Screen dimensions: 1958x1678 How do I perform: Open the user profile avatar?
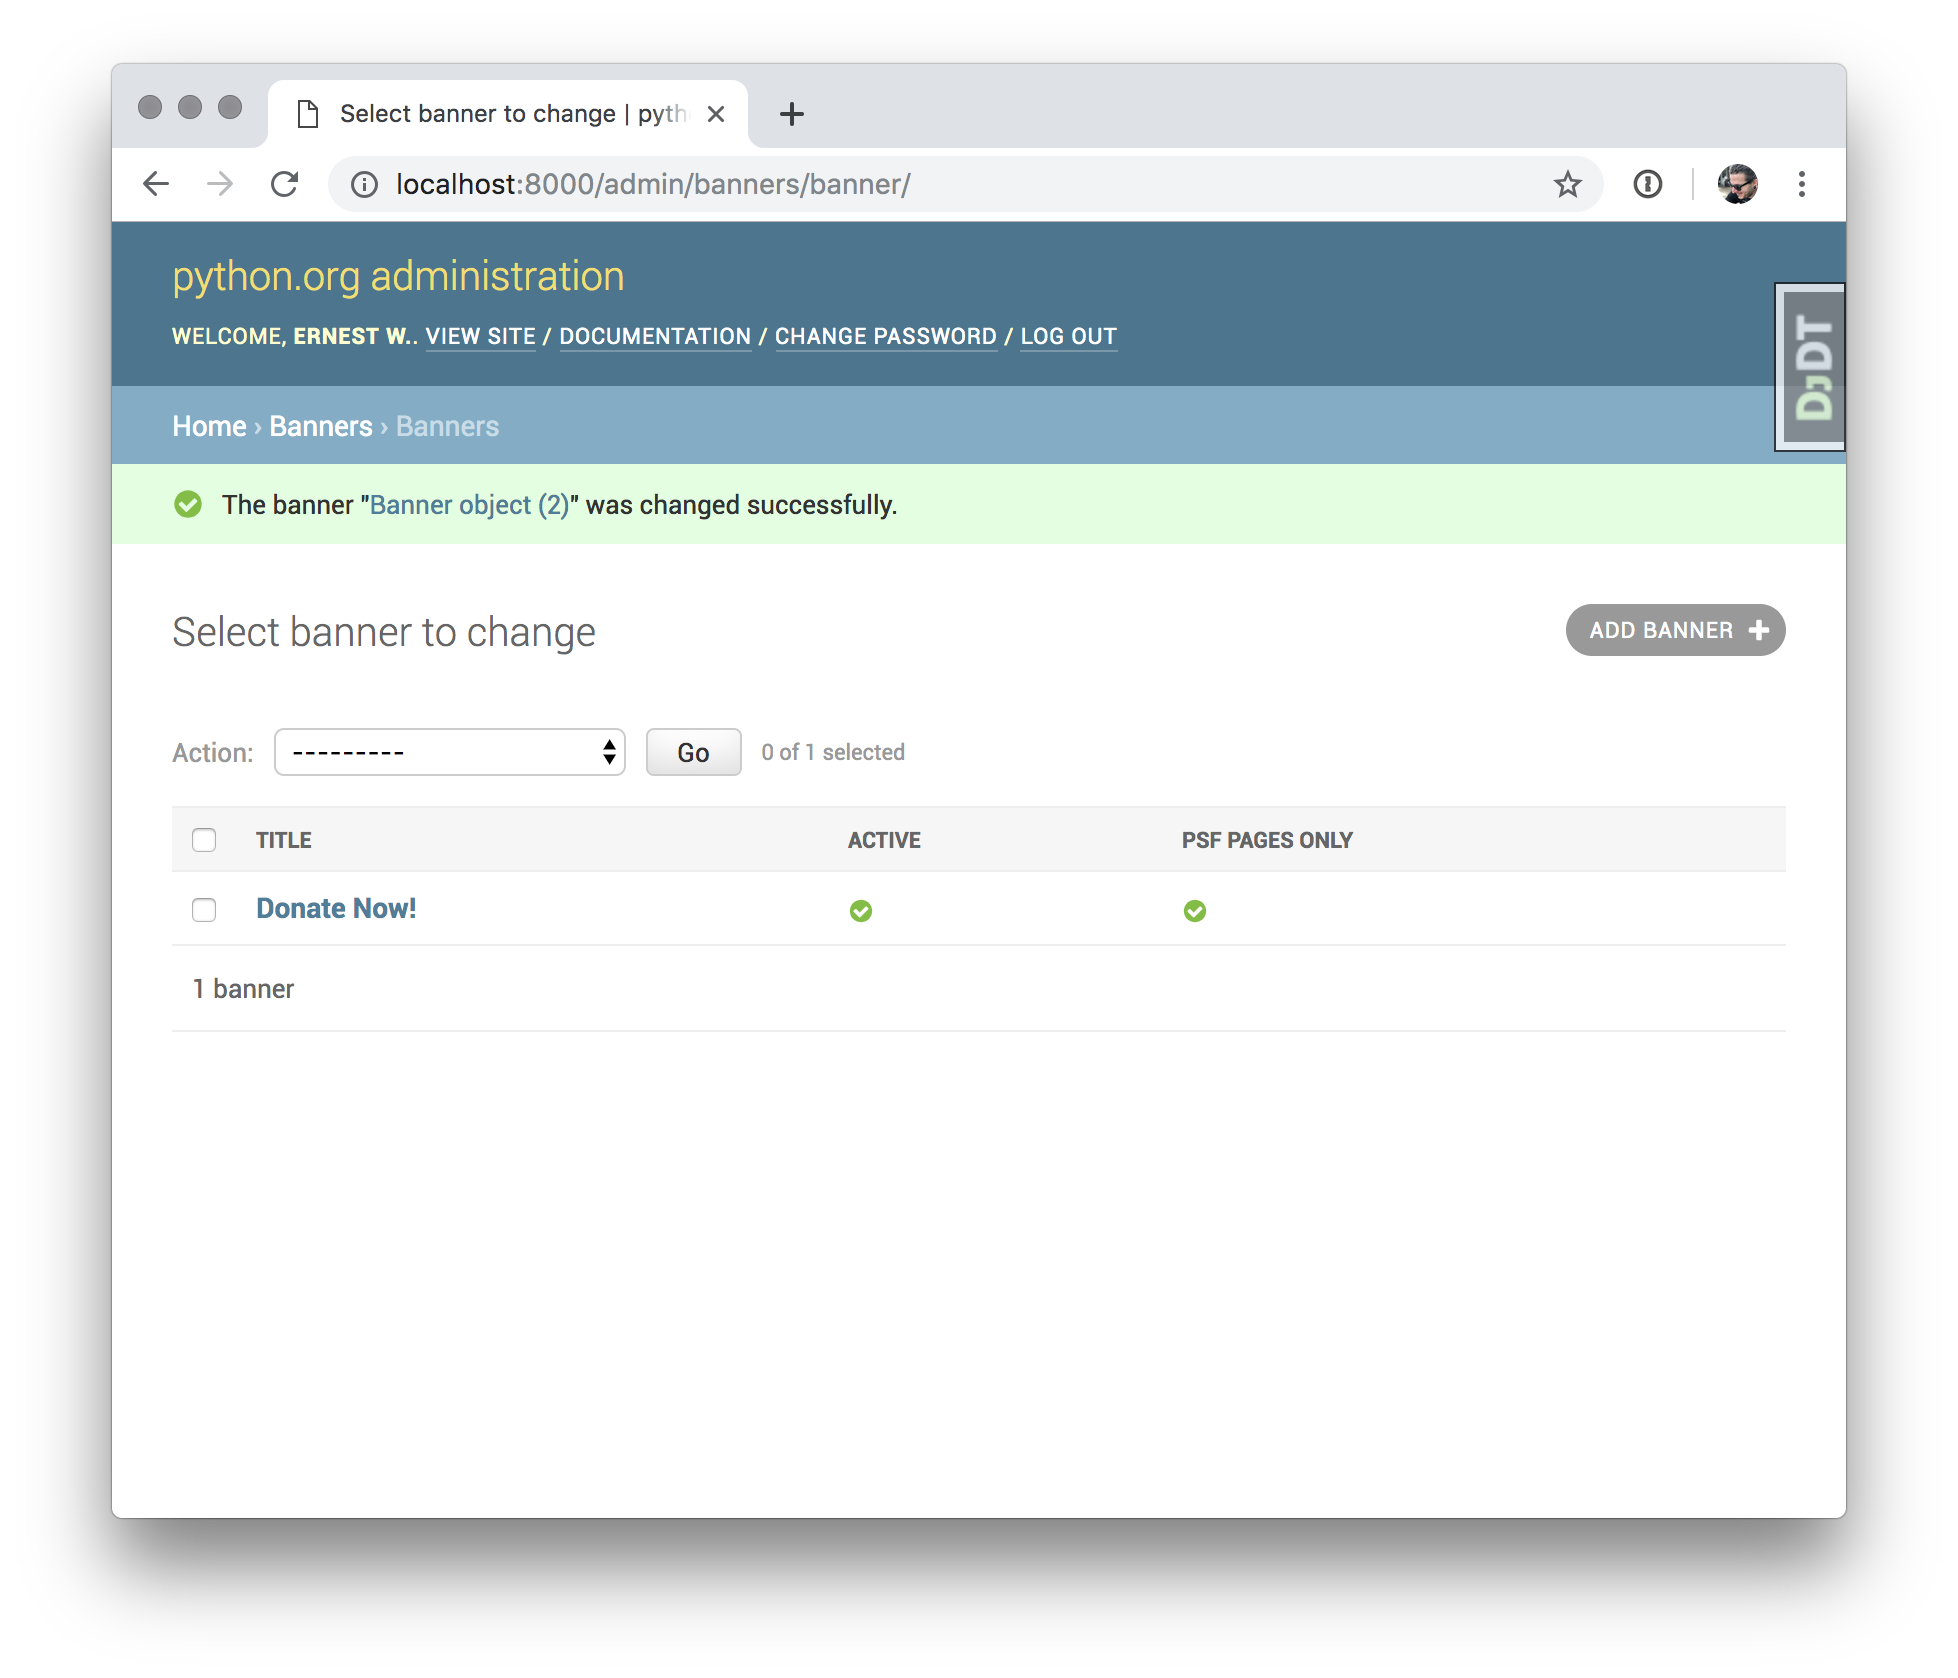(x=1737, y=184)
